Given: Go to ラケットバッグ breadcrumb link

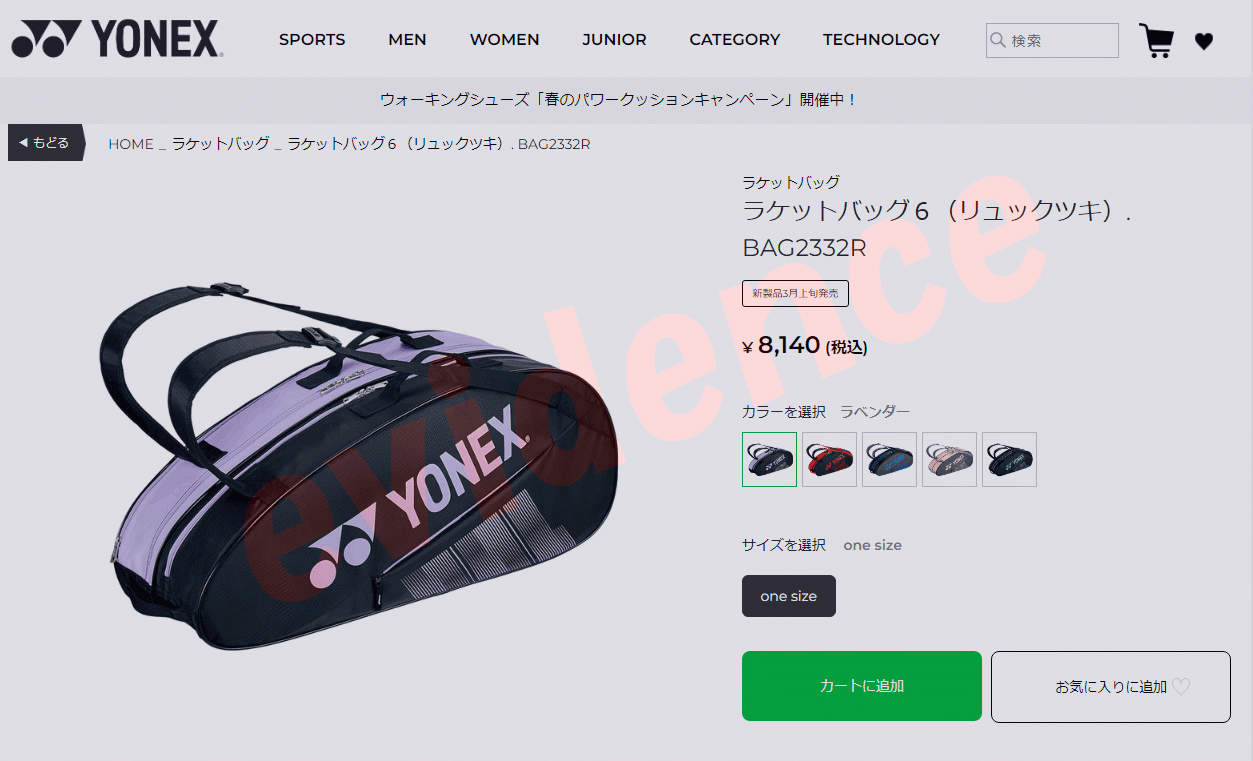Looking at the screenshot, I should 221,144.
